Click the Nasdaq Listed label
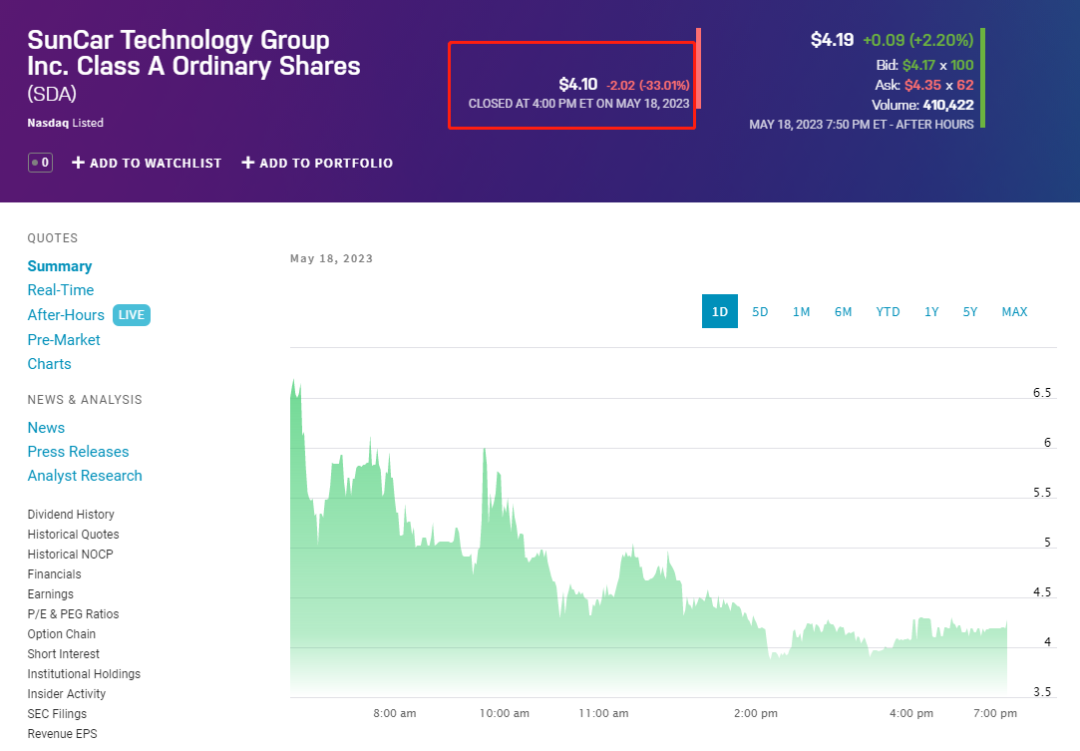Image resolution: width=1080 pixels, height=751 pixels. tap(65, 123)
